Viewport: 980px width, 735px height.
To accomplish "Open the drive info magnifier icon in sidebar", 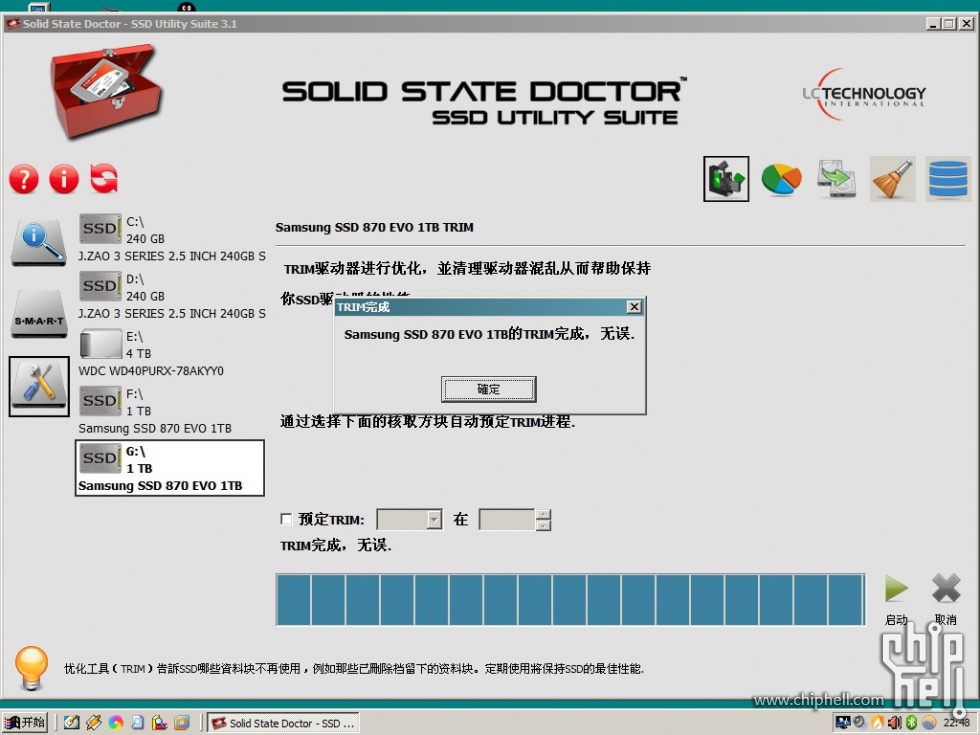I will coord(39,242).
